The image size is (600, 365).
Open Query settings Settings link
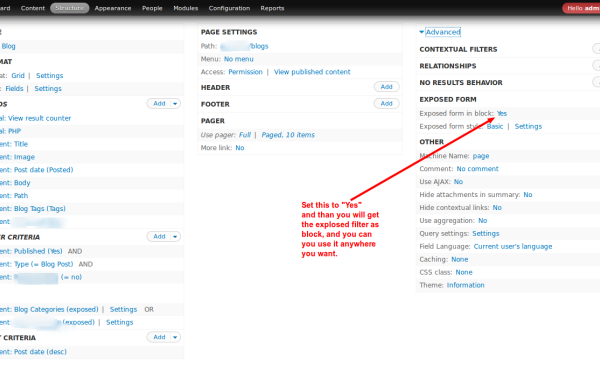point(486,234)
